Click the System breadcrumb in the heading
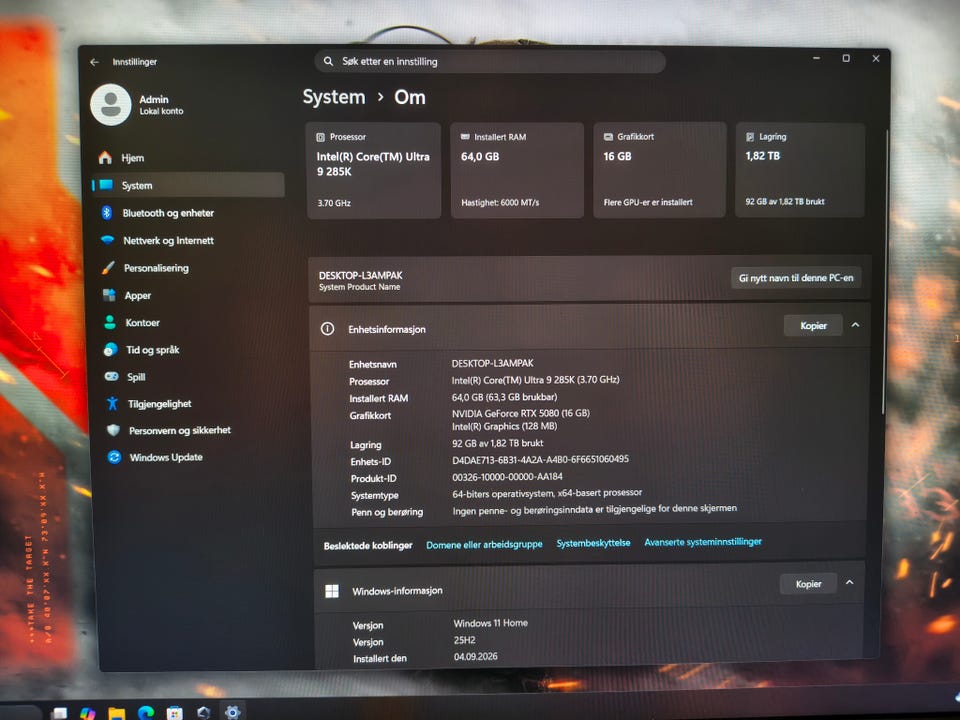 [x=334, y=97]
